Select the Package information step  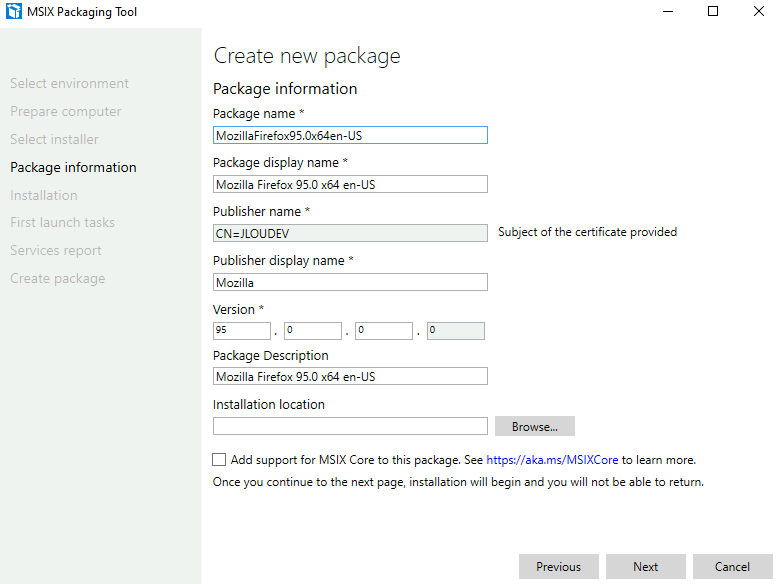pyautogui.click(x=73, y=167)
